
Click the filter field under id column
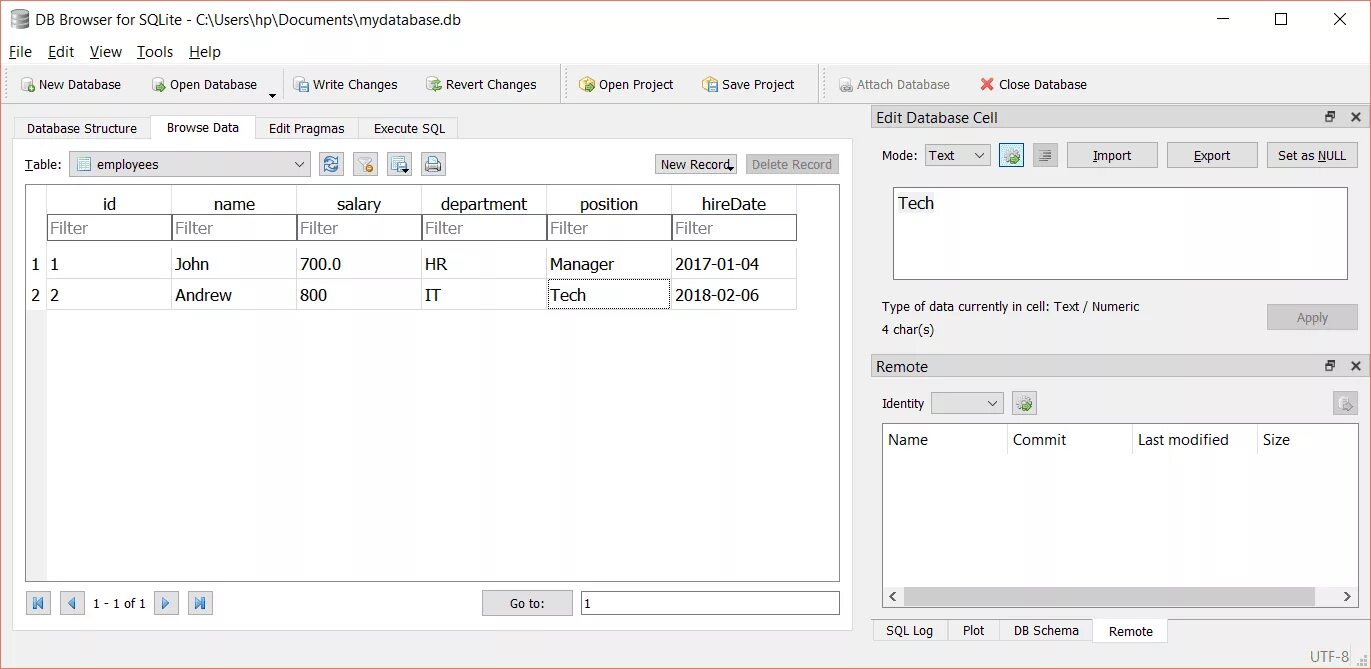point(109,228)
